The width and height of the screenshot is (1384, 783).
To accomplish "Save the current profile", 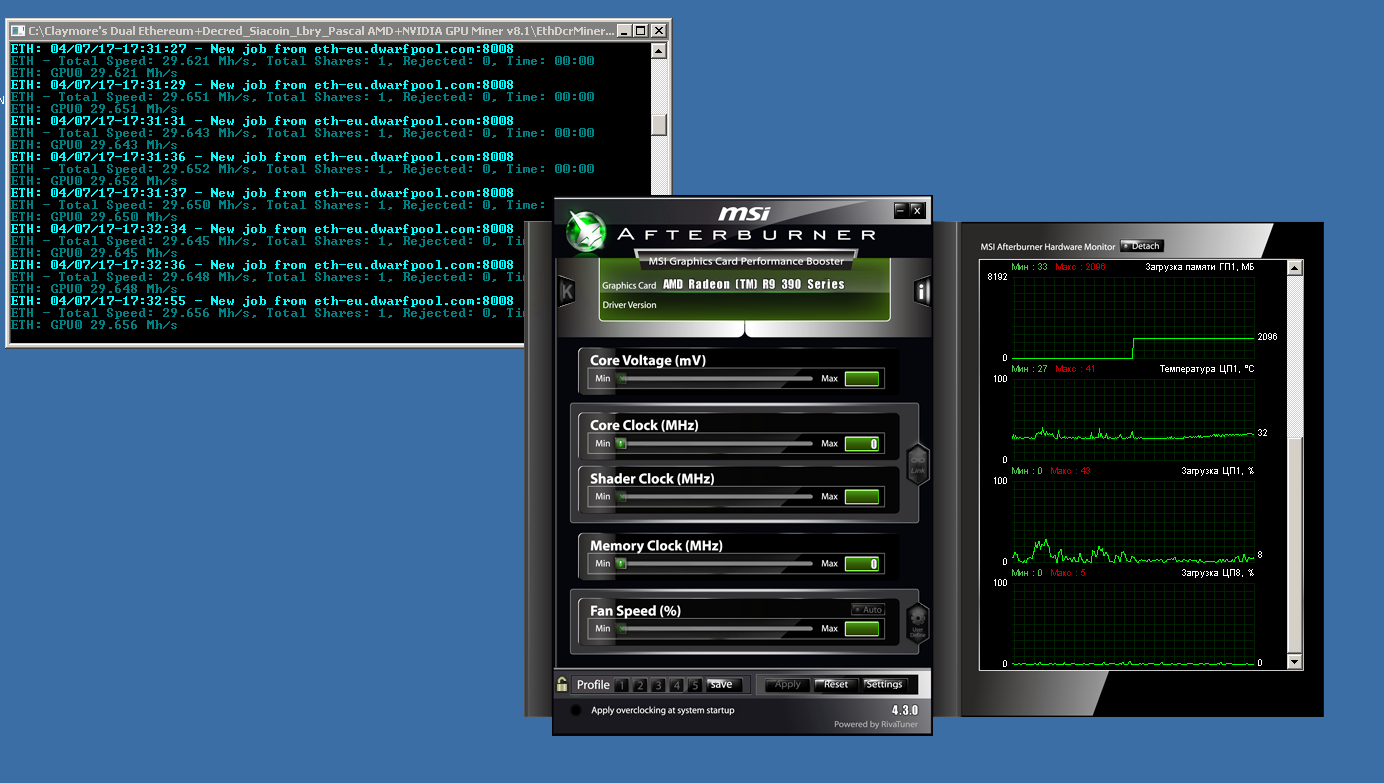I will click(x=724, y=685).
